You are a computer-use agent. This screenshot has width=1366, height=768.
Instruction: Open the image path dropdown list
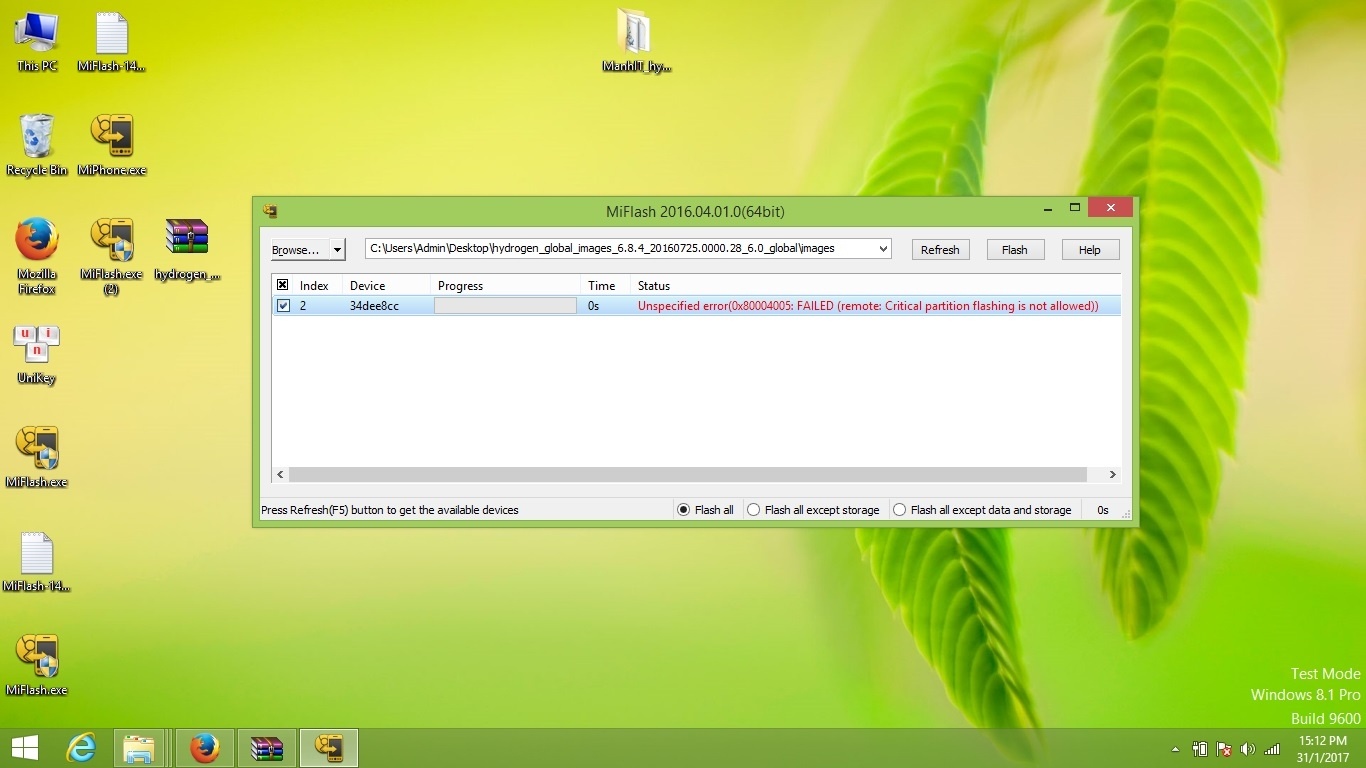[x=882, y=248]
